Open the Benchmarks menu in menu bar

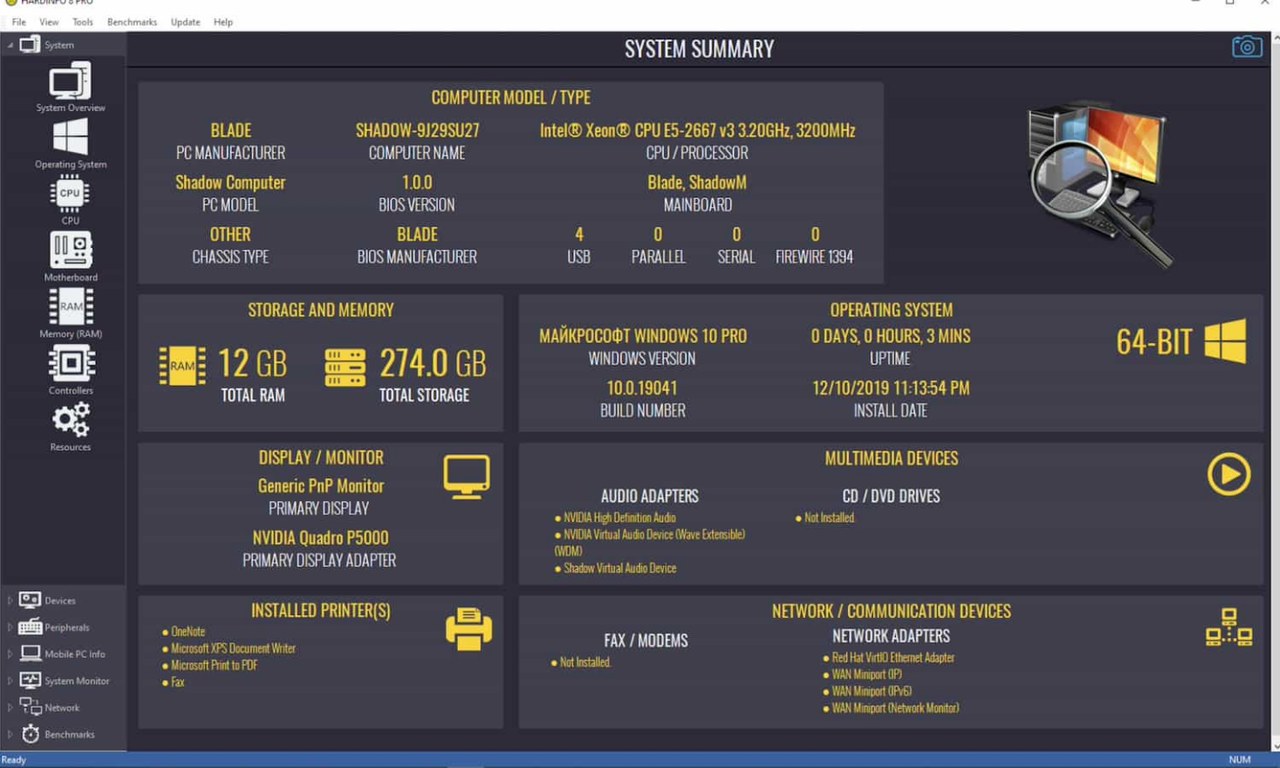(132, 22)
